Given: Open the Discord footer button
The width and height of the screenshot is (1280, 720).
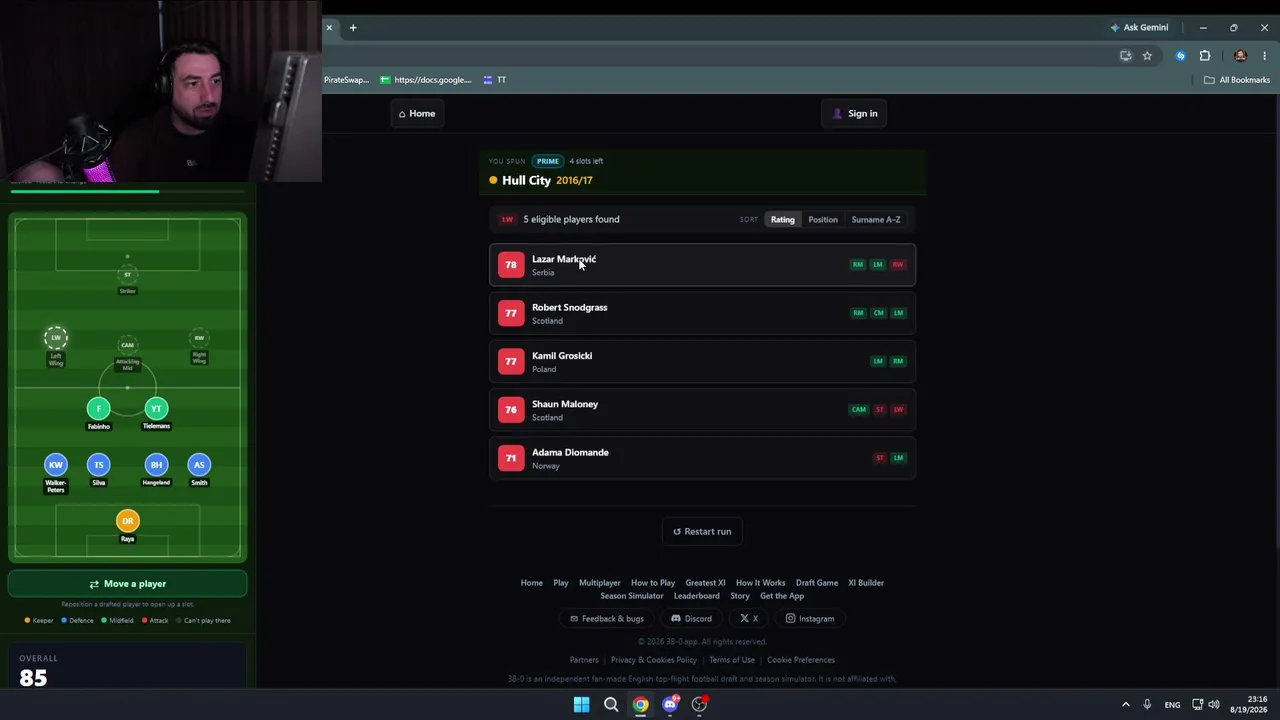Looking at the screenshot, I should pos(692,619).
